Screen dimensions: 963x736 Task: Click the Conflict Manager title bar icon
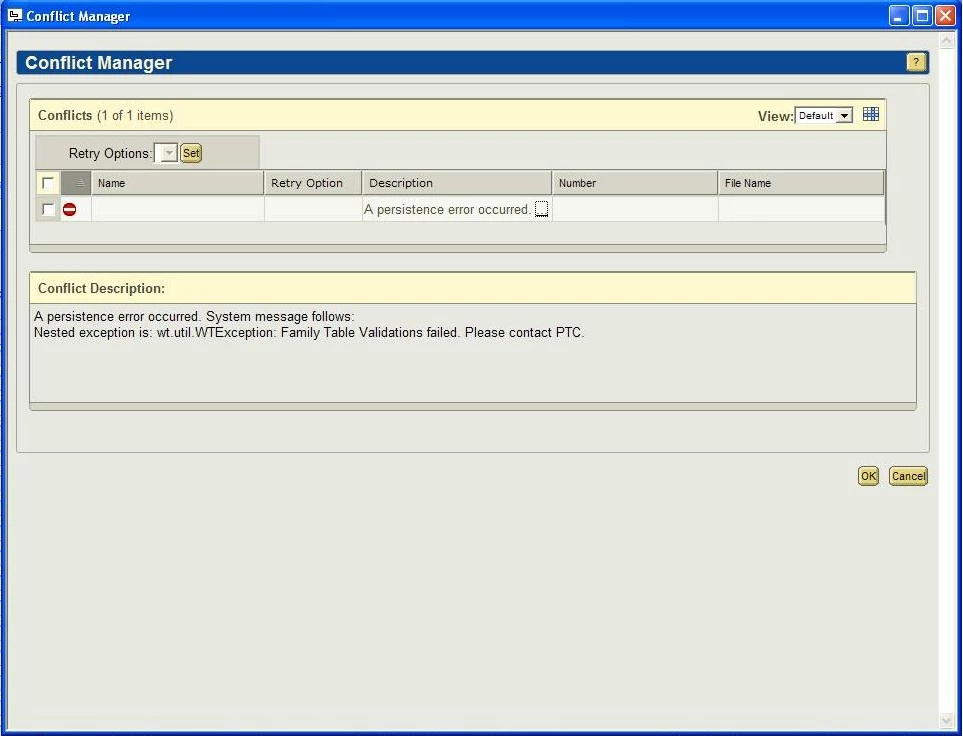coord(15,15)
